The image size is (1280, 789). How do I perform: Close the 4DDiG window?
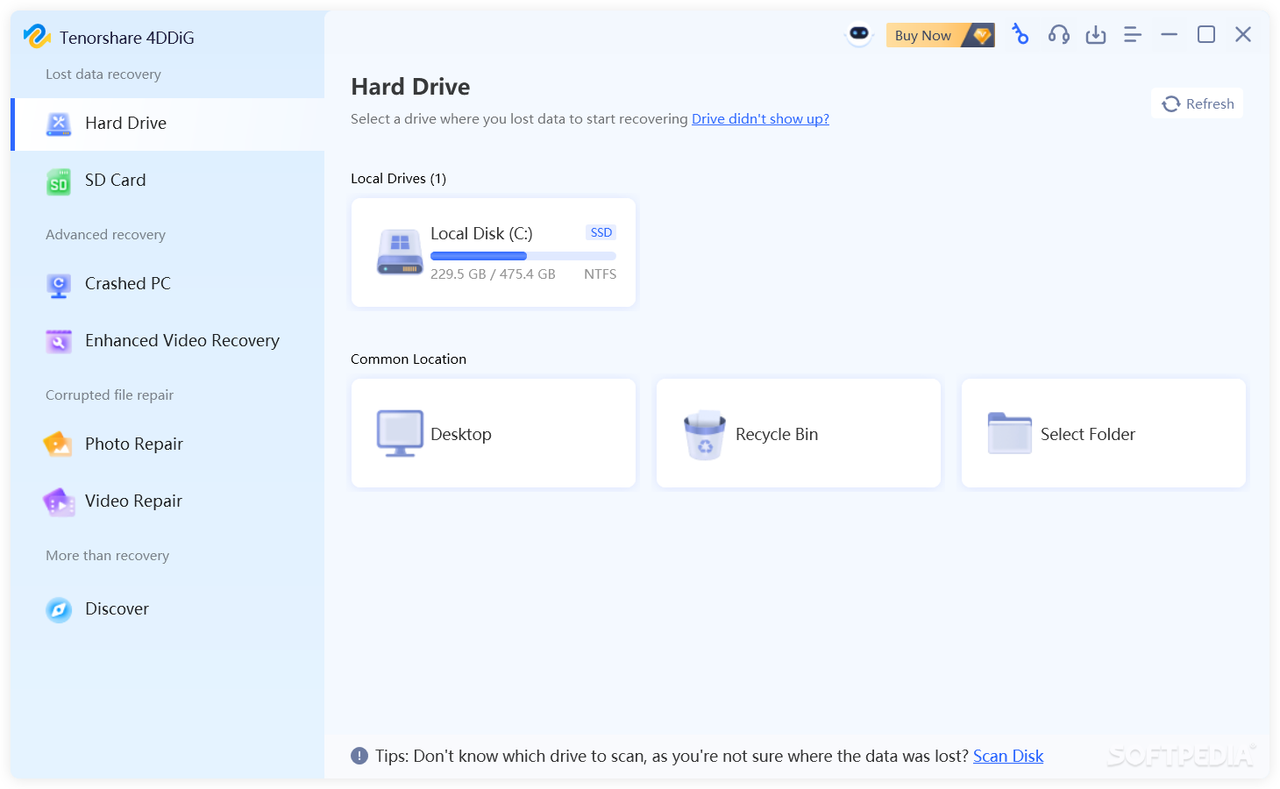coord(1243,35)
